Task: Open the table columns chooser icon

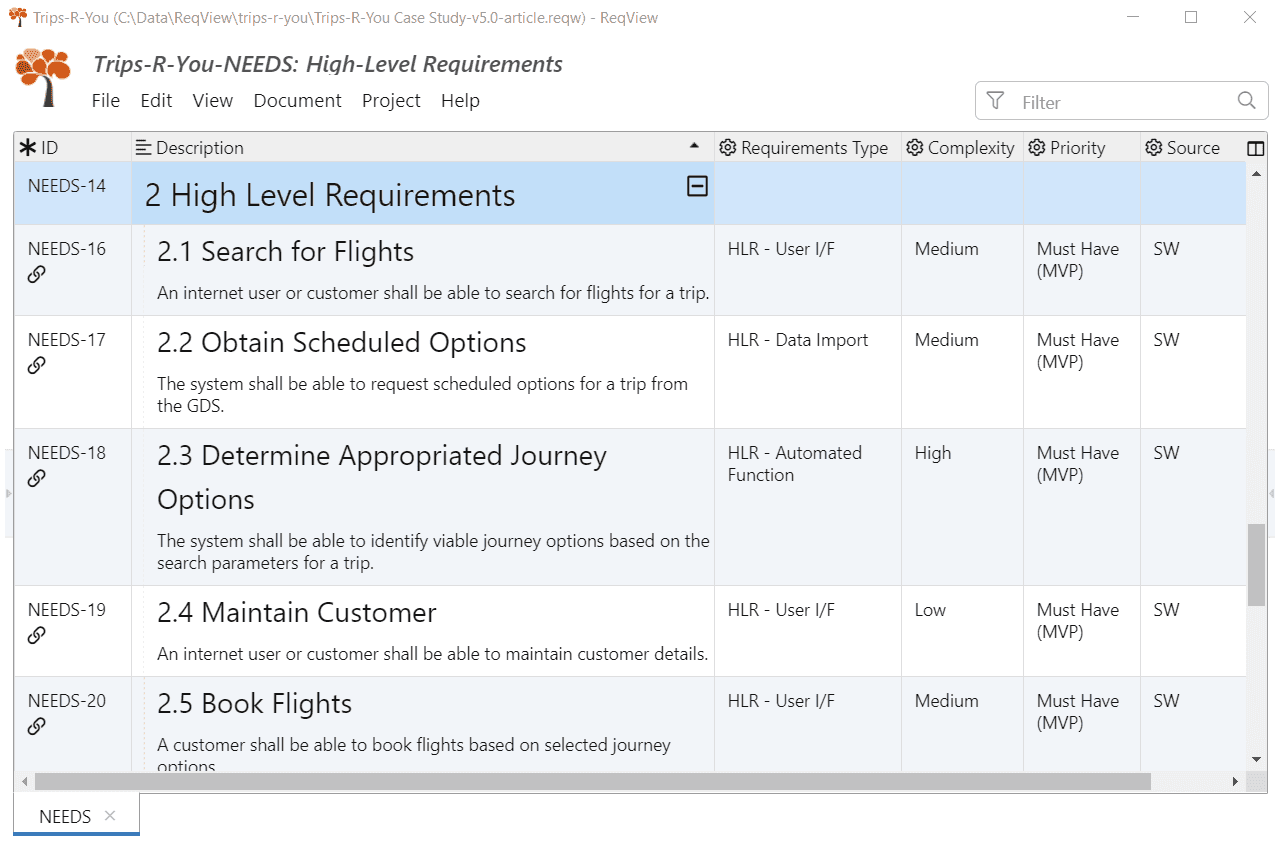Action: coord(1256,148)
